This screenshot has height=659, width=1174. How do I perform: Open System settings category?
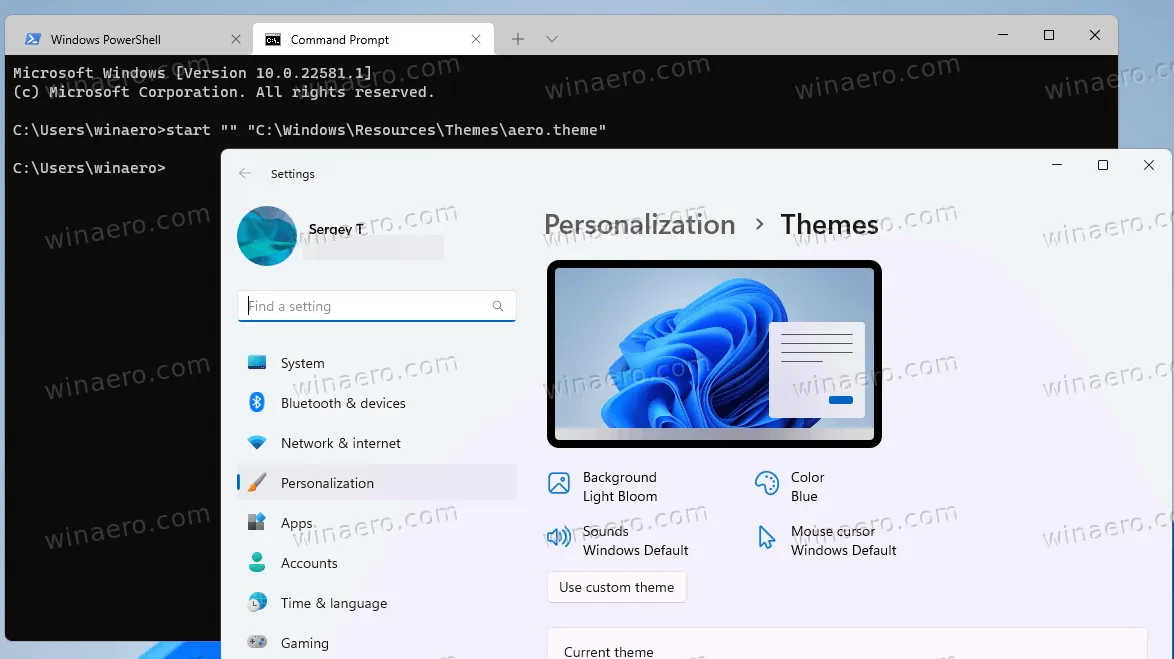377,363
